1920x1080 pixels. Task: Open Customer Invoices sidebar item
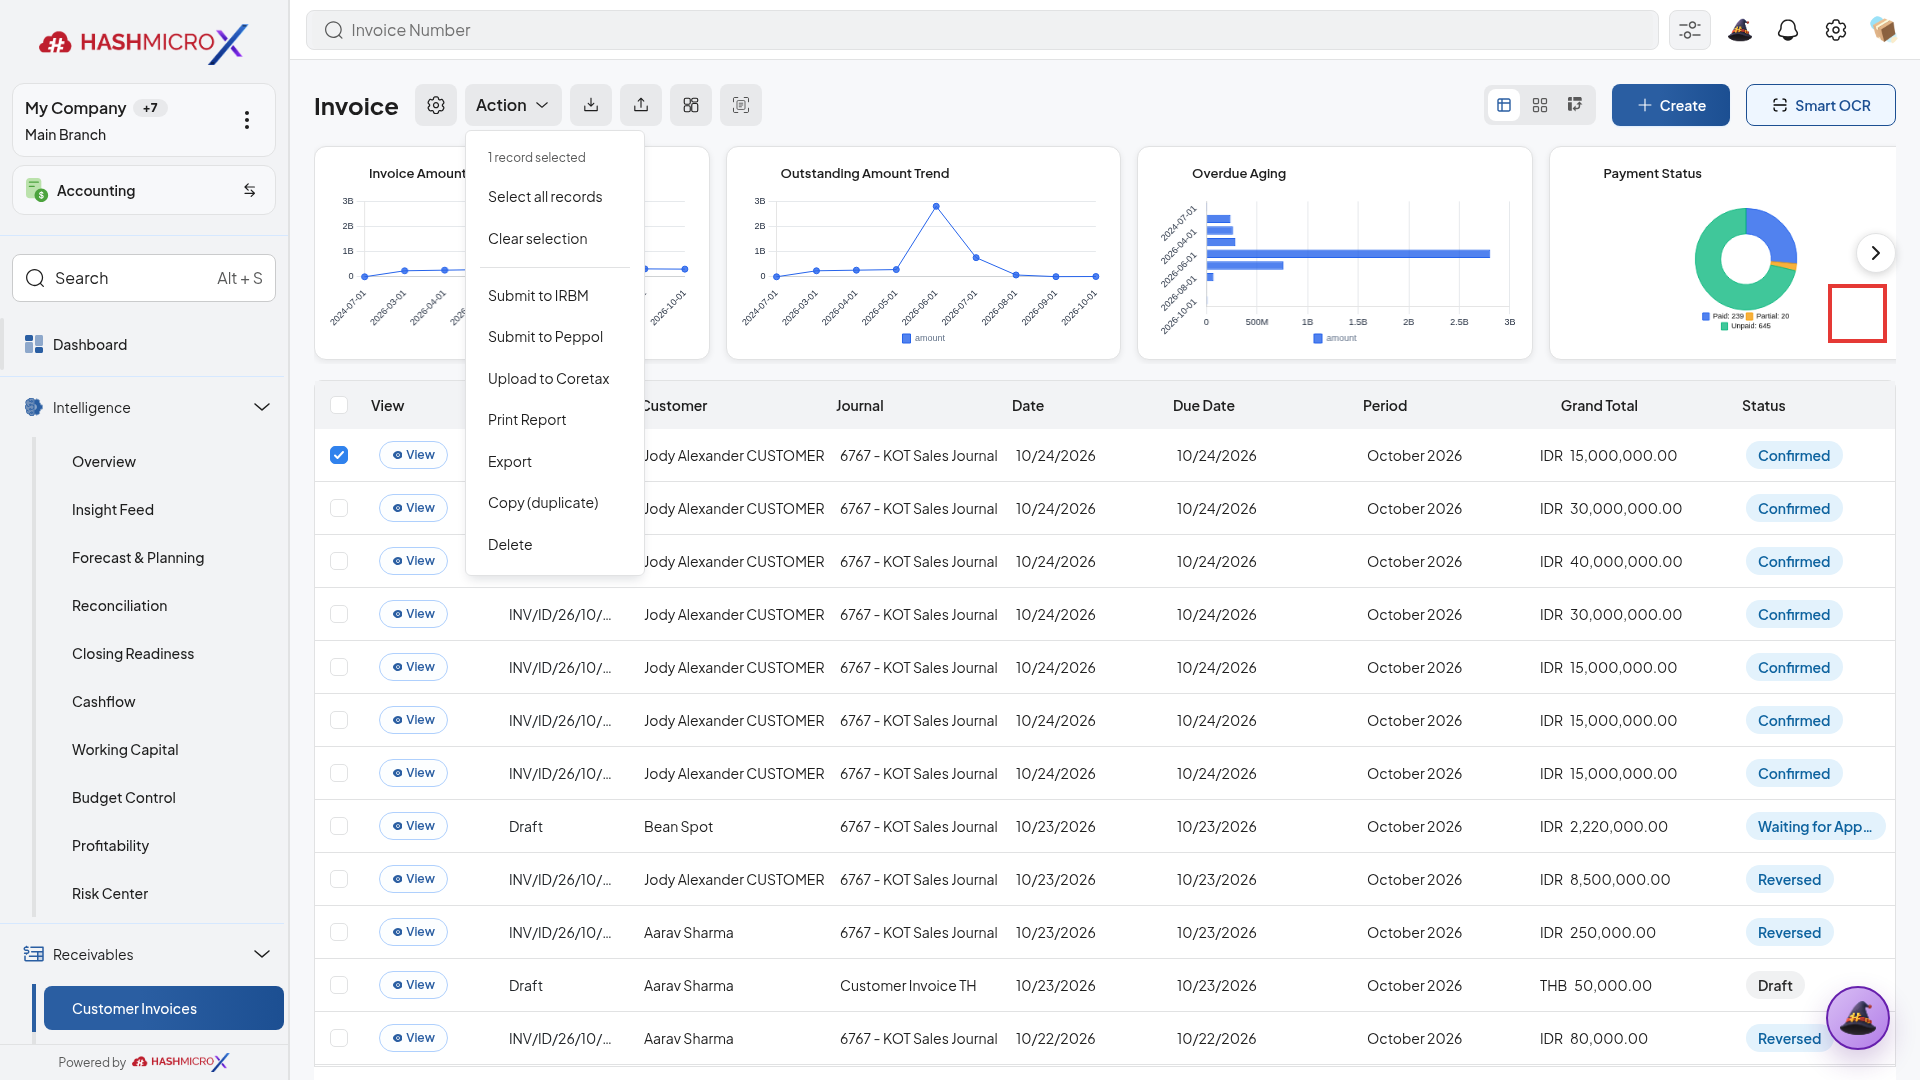coord(164,1008)
